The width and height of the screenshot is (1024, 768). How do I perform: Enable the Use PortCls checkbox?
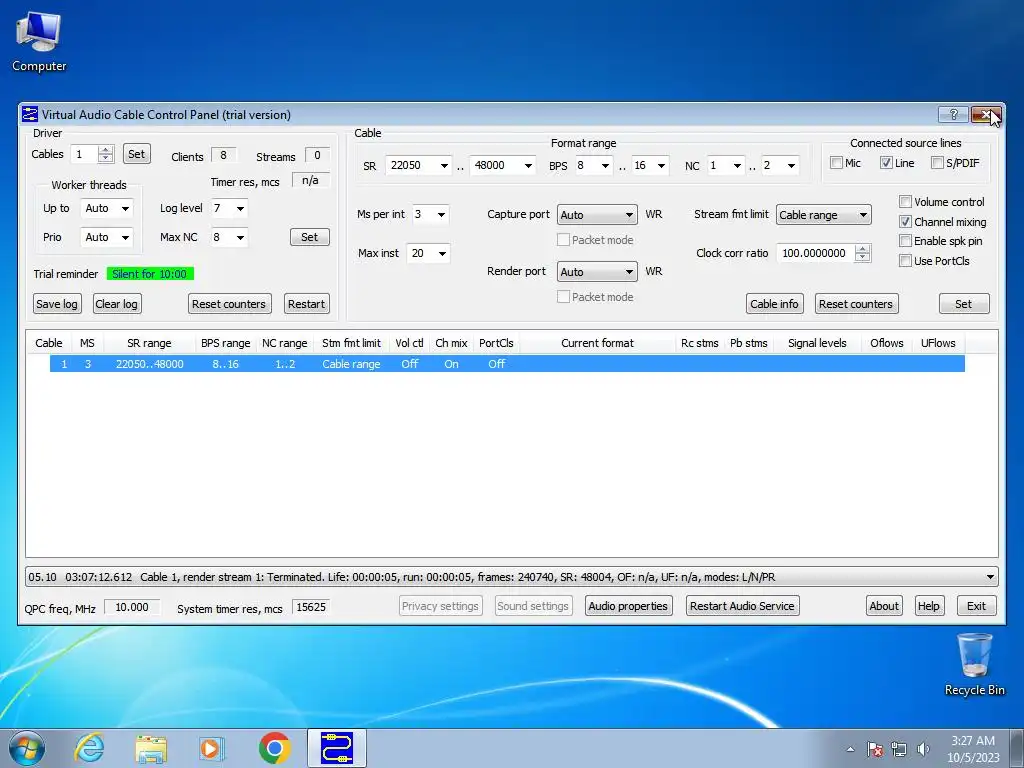coord(905,261)
